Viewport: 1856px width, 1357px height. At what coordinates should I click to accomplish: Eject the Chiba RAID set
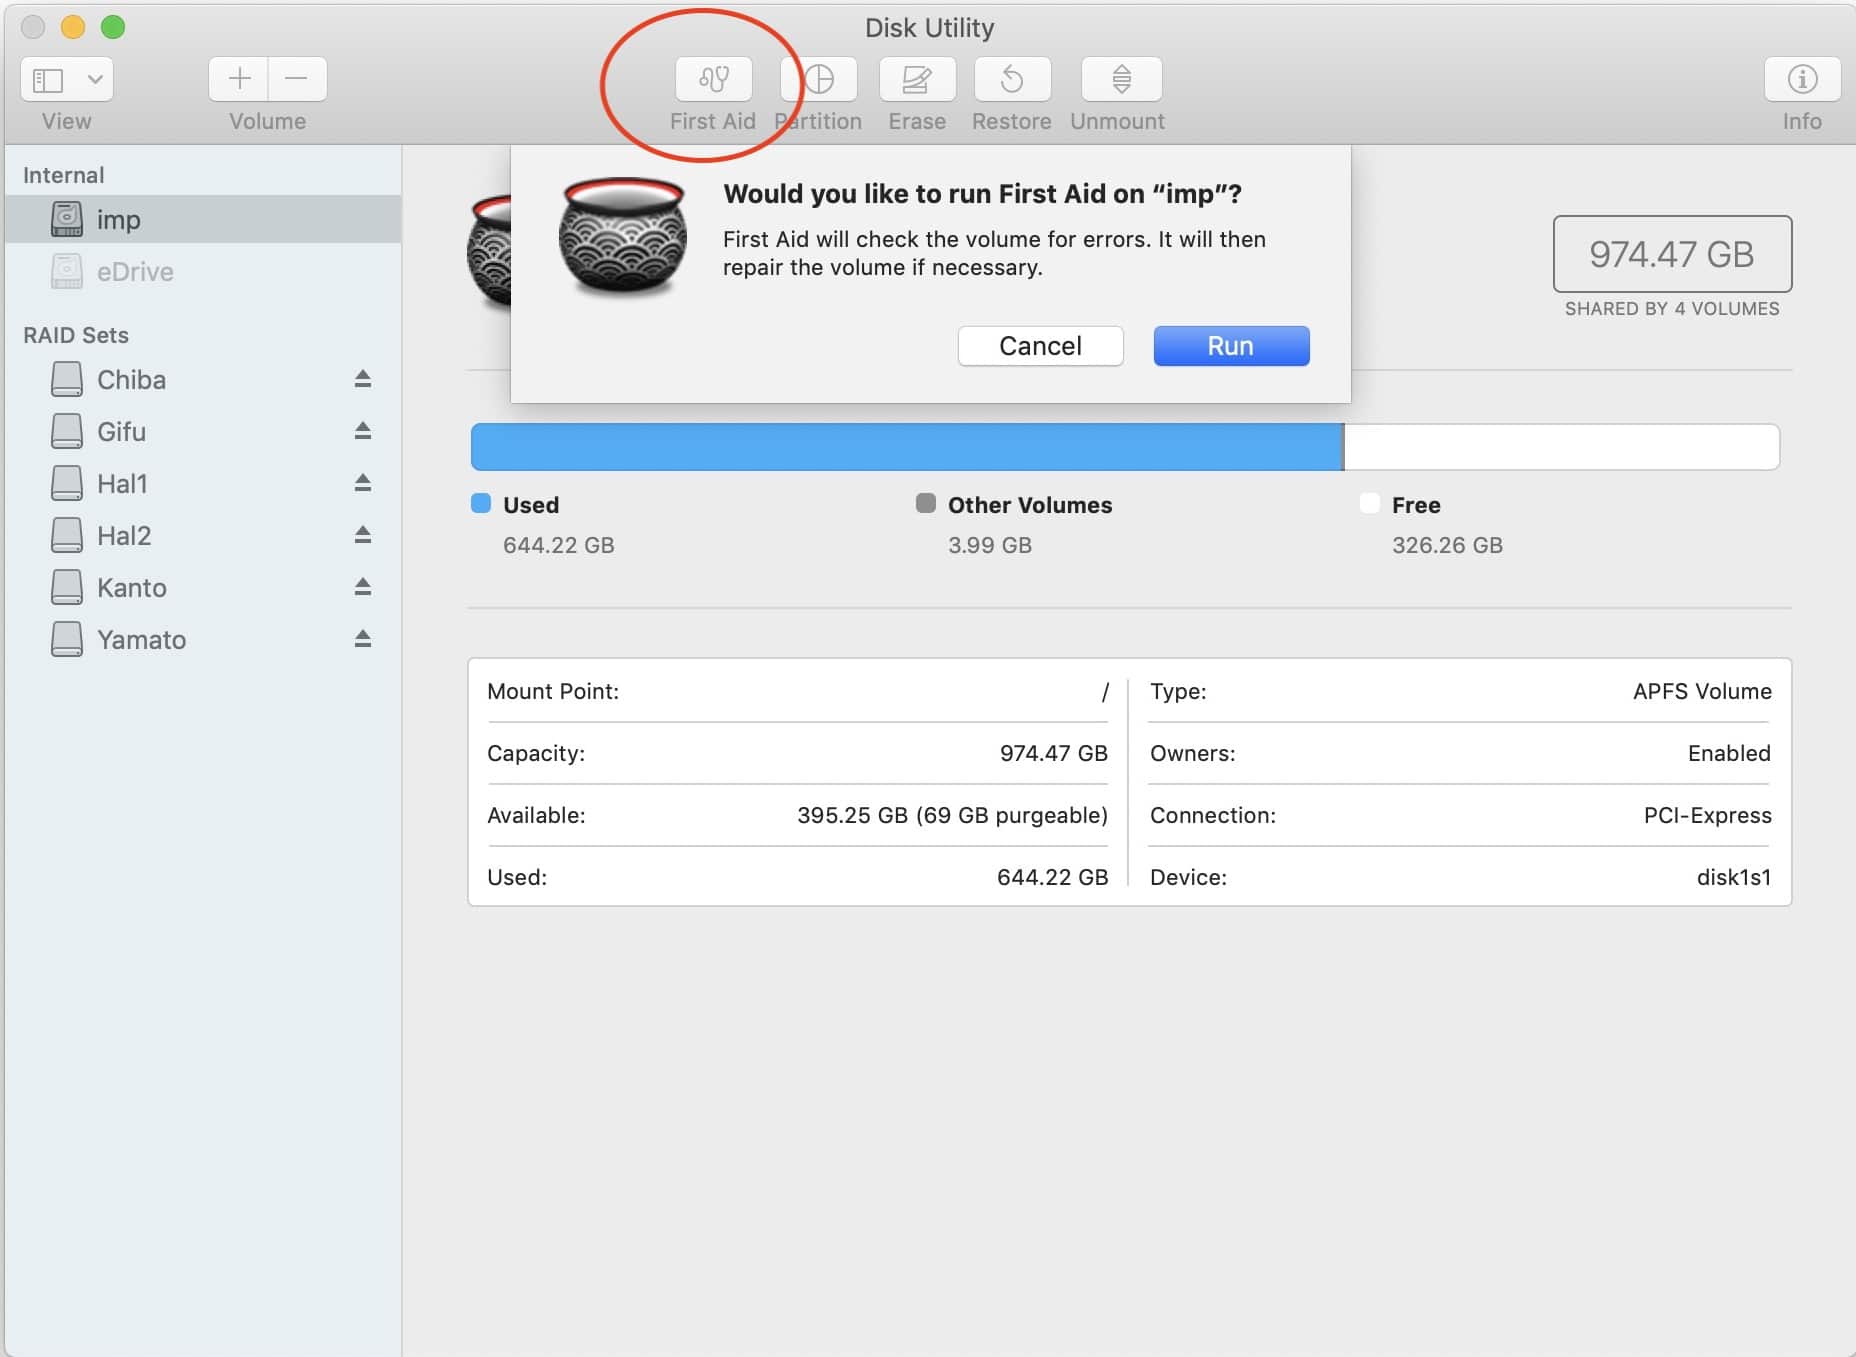[x=363, y=379]
